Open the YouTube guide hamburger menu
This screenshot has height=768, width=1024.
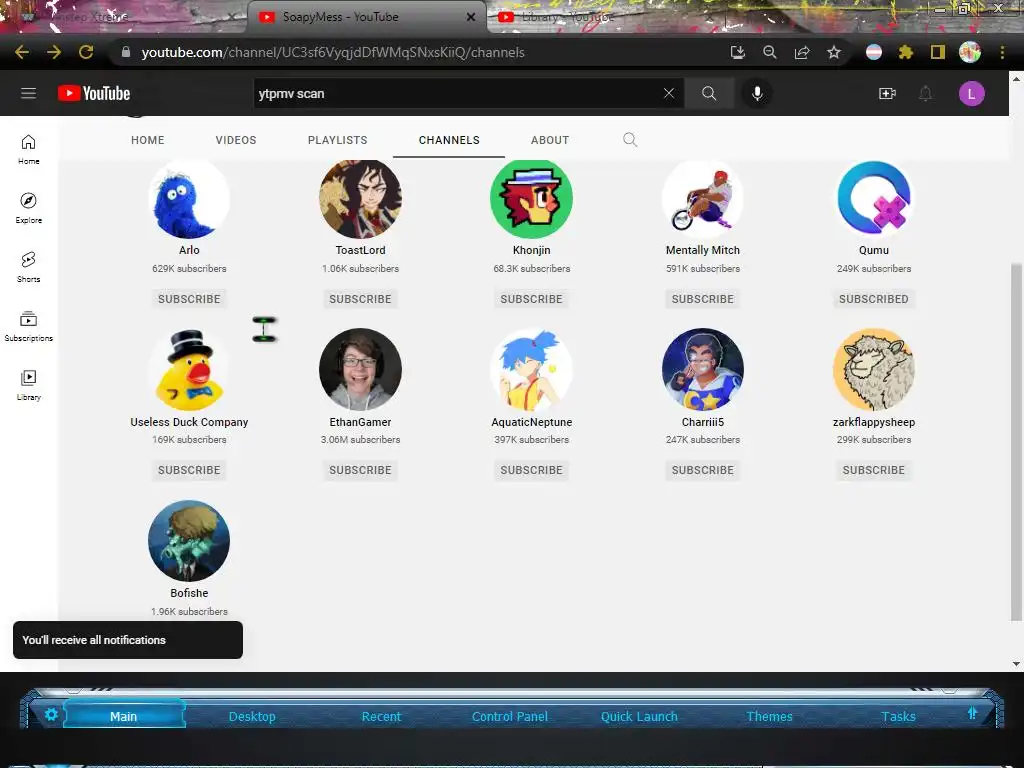pyautogui.click(x=28, y=93)
